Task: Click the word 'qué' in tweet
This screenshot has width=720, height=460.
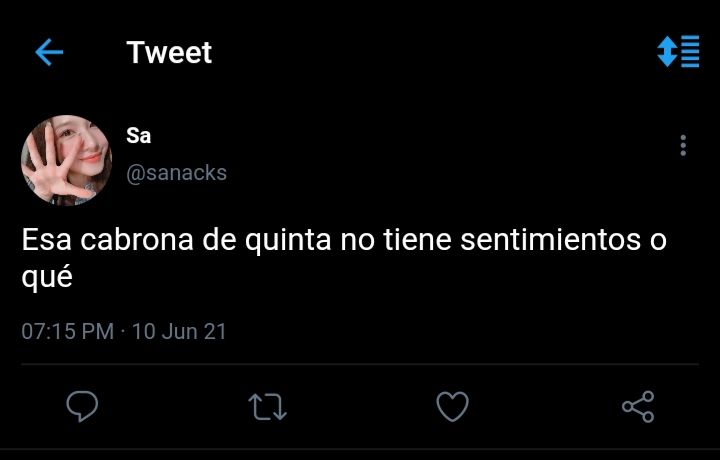Action: [47, 278]
